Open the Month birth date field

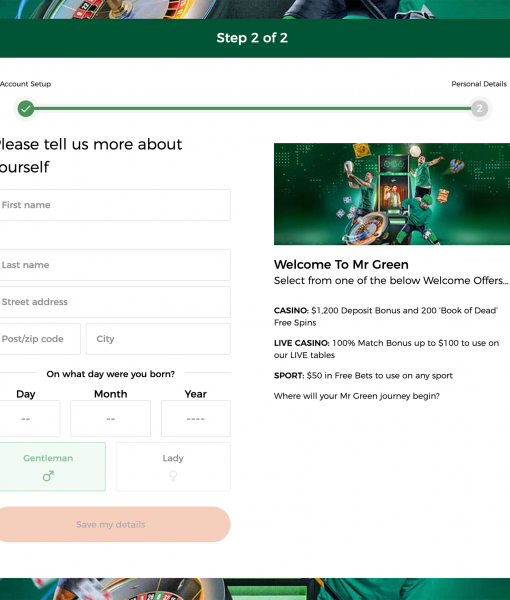(x=111, y=418)
